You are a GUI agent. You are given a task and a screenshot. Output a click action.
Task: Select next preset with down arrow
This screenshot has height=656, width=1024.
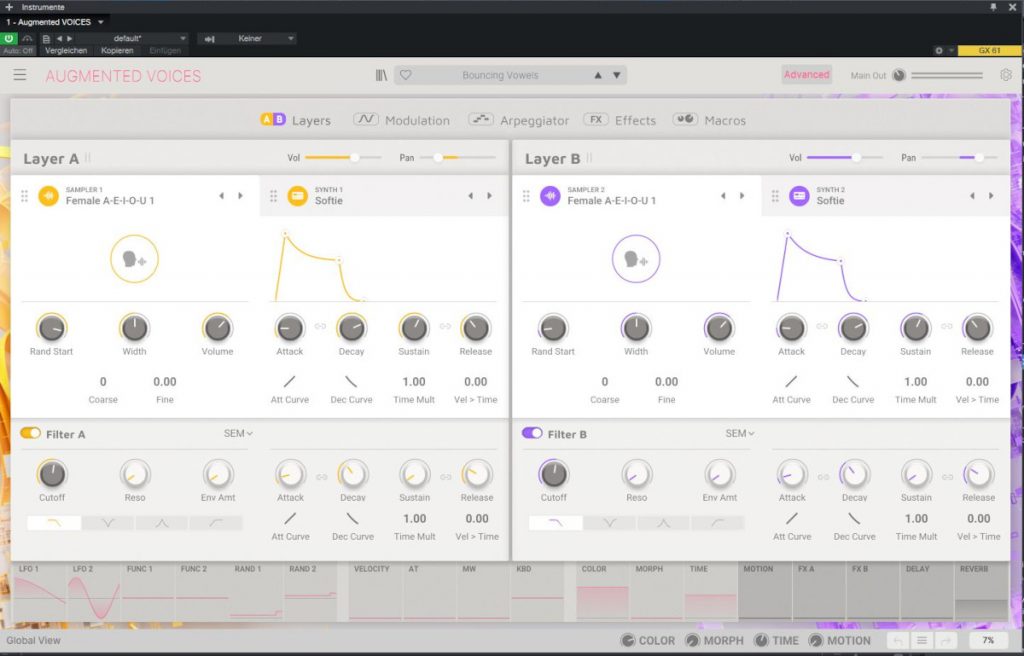(x=616, y=75)
